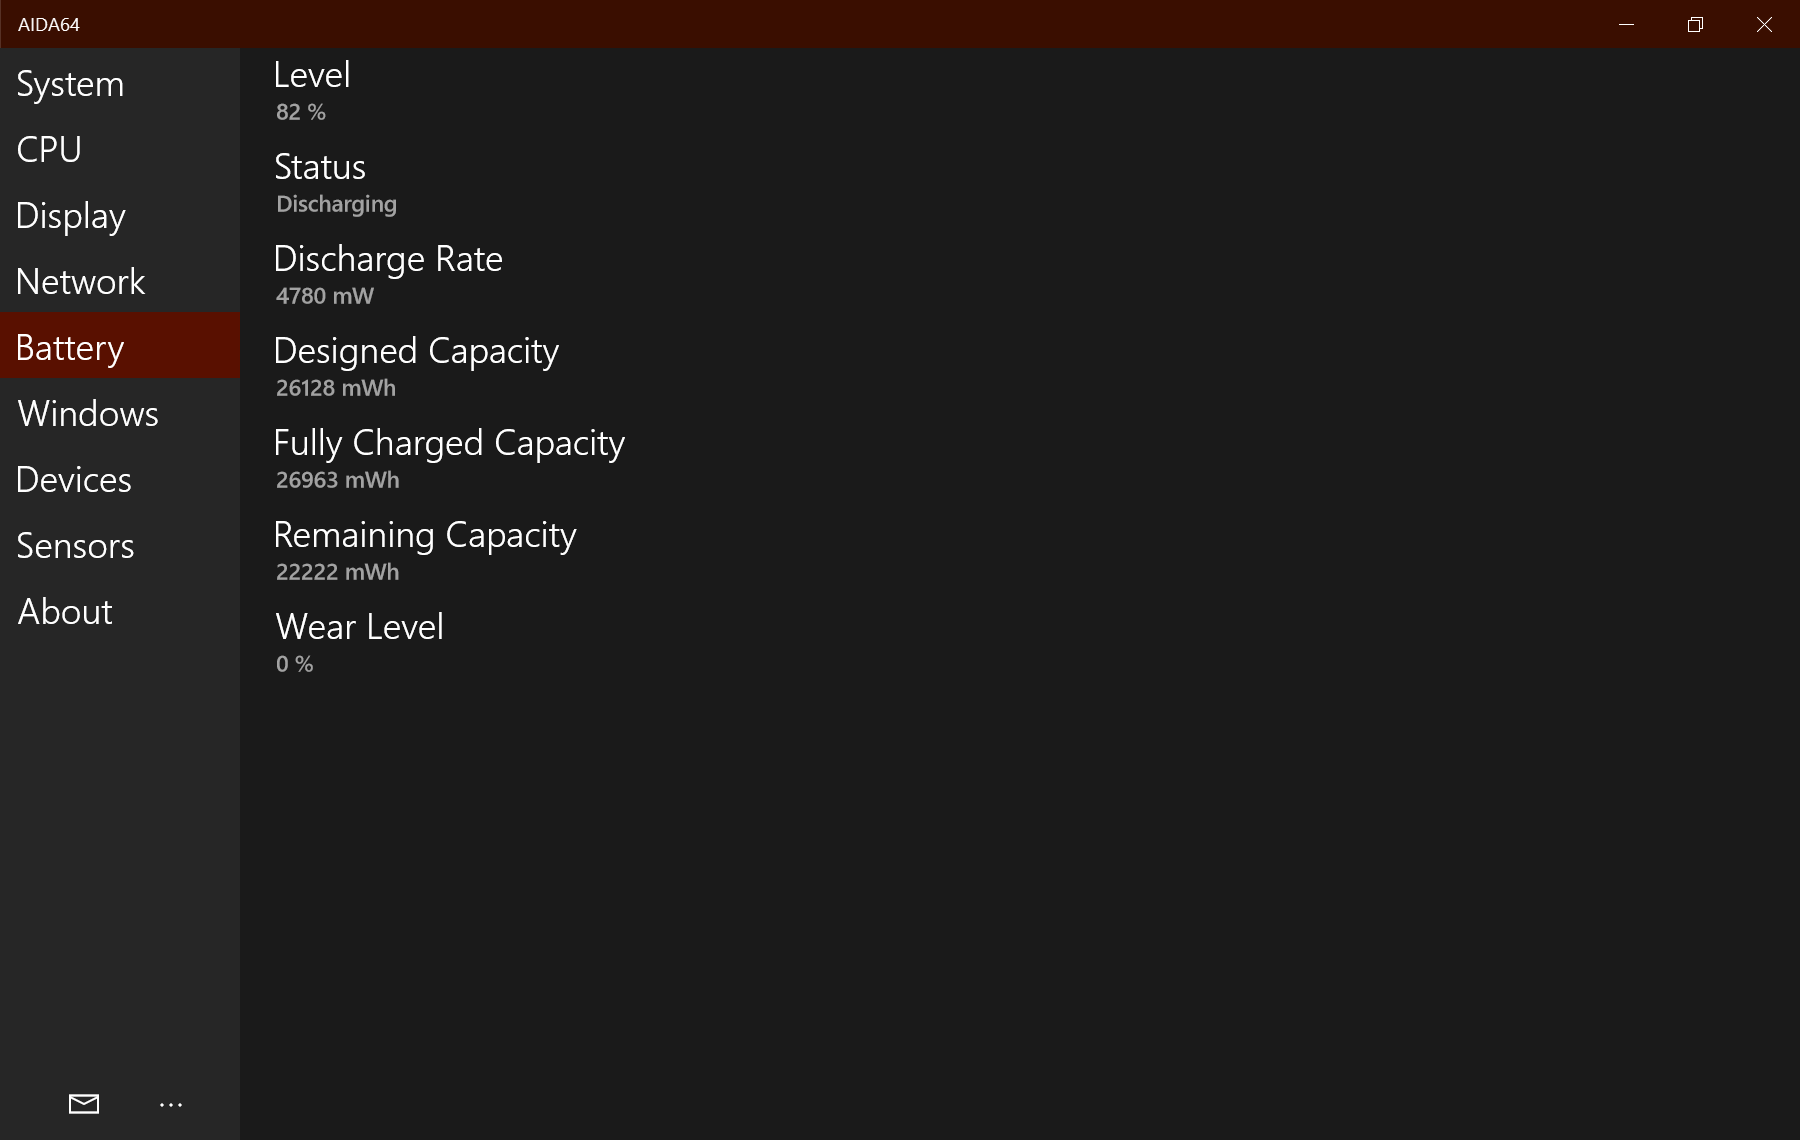
Task: Select the Designed Capacity item
Action: 416,366
